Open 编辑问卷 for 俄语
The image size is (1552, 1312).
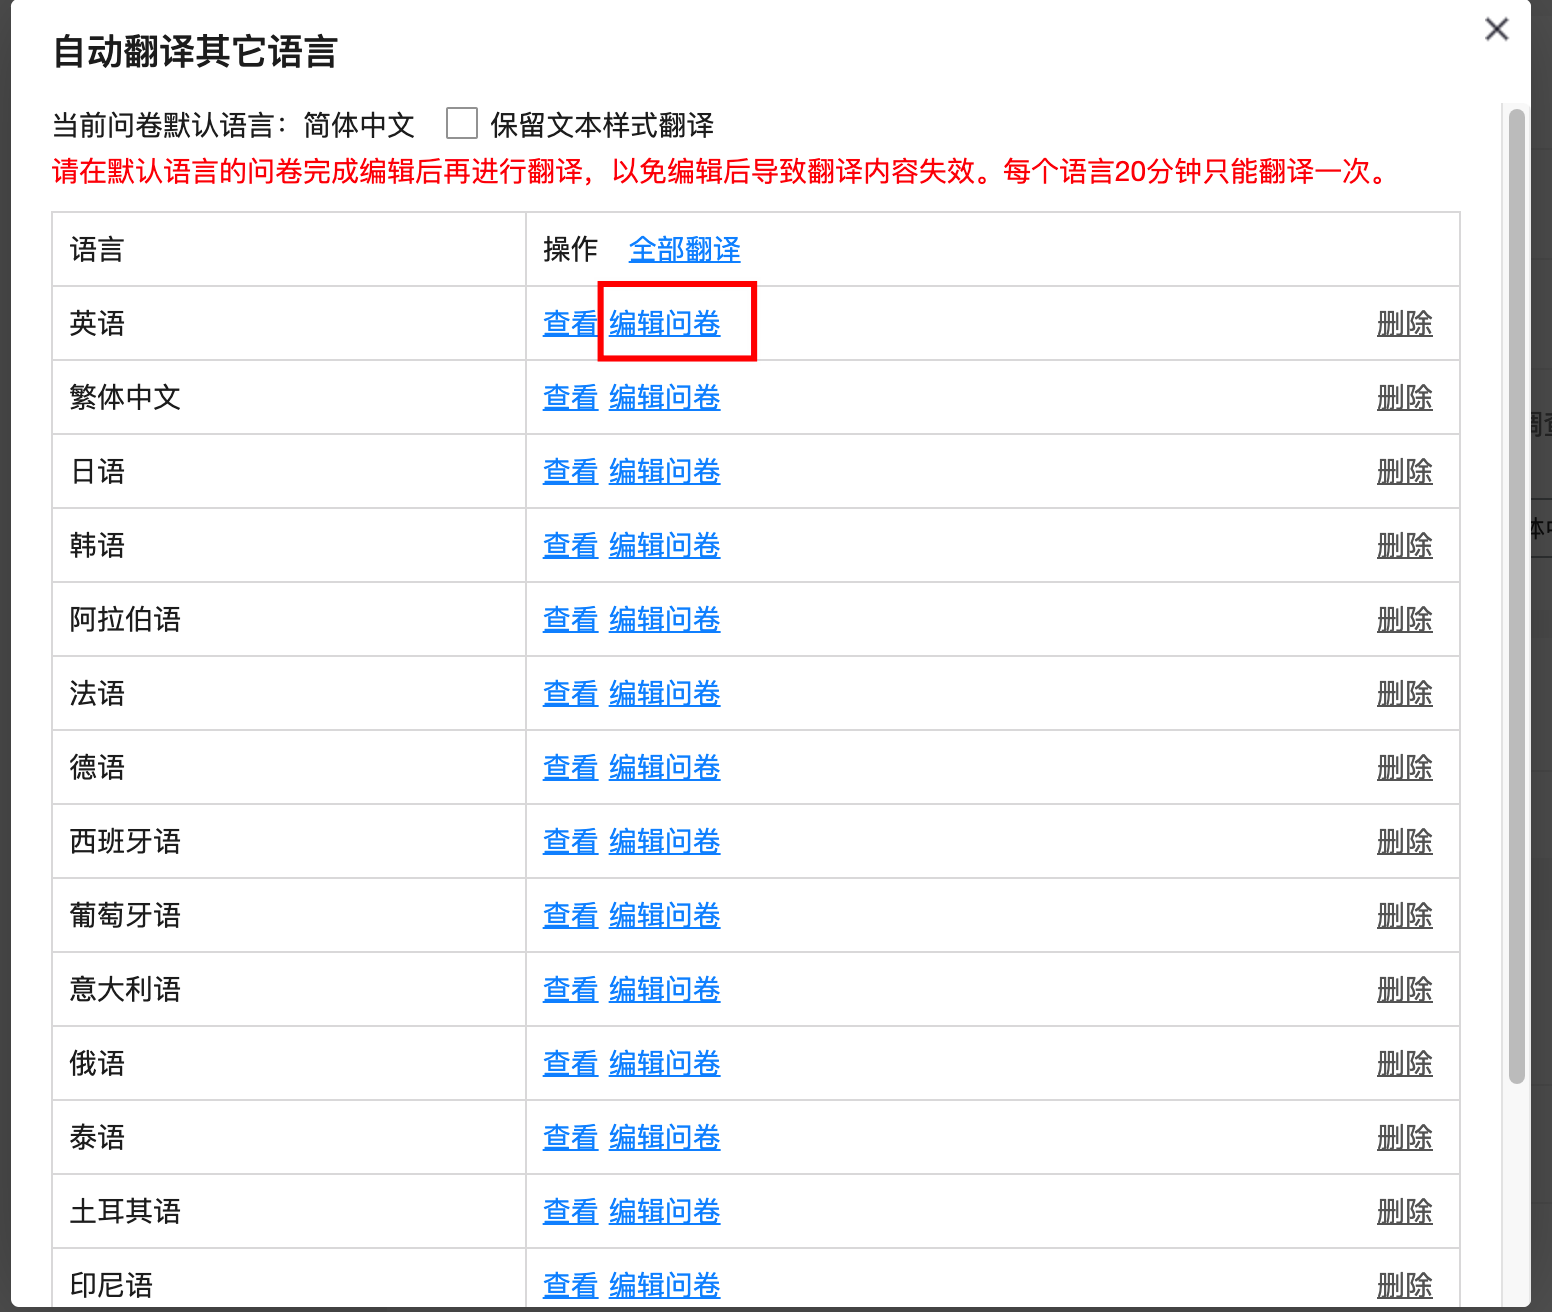[x=665, y=1063]
